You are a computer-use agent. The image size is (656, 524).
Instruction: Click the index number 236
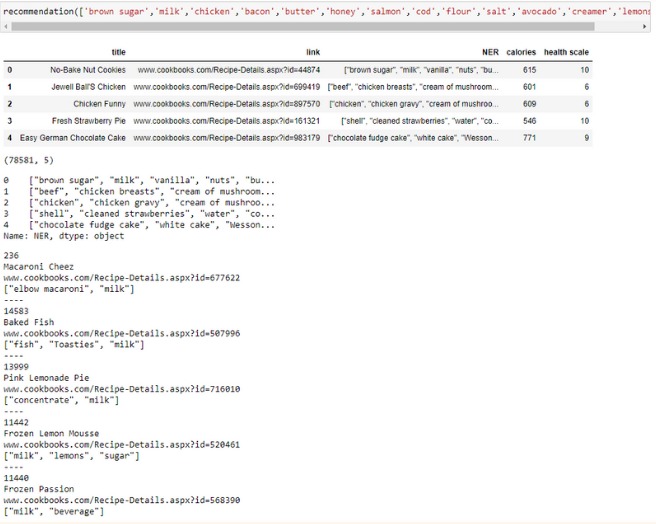[x=11, y=255]
